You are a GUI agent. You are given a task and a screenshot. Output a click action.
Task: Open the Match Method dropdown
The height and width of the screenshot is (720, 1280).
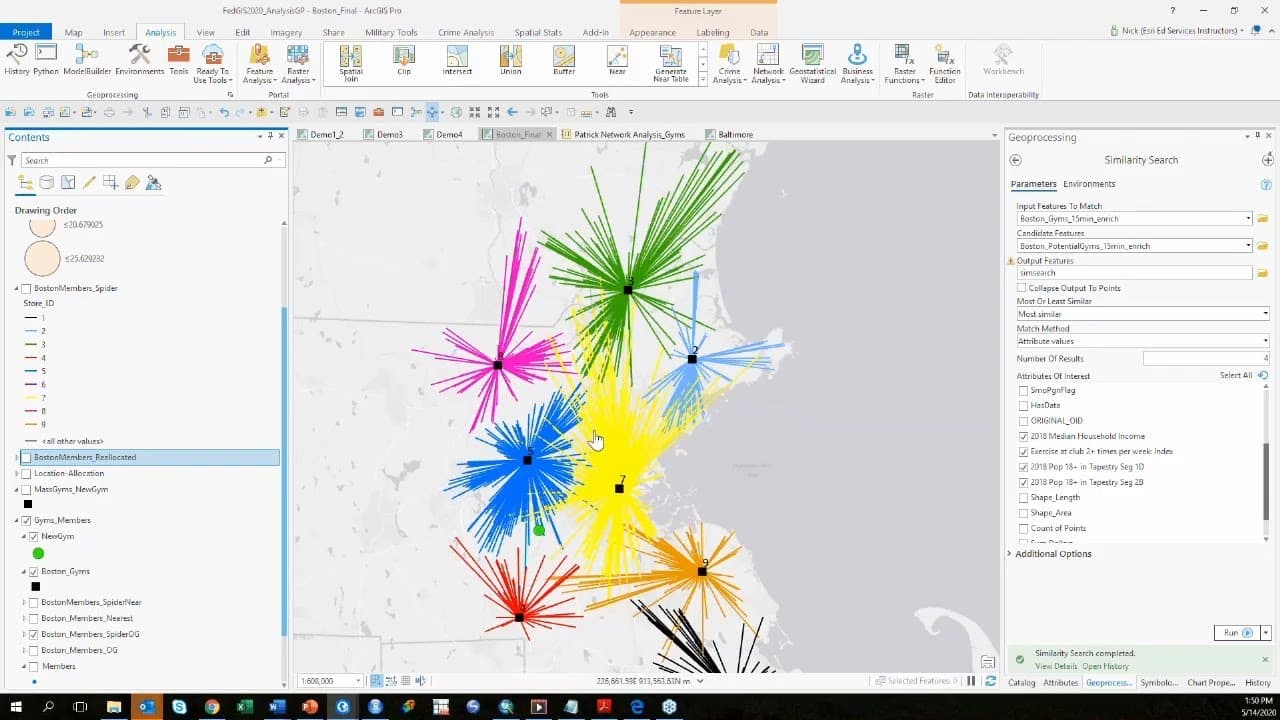1142,341
